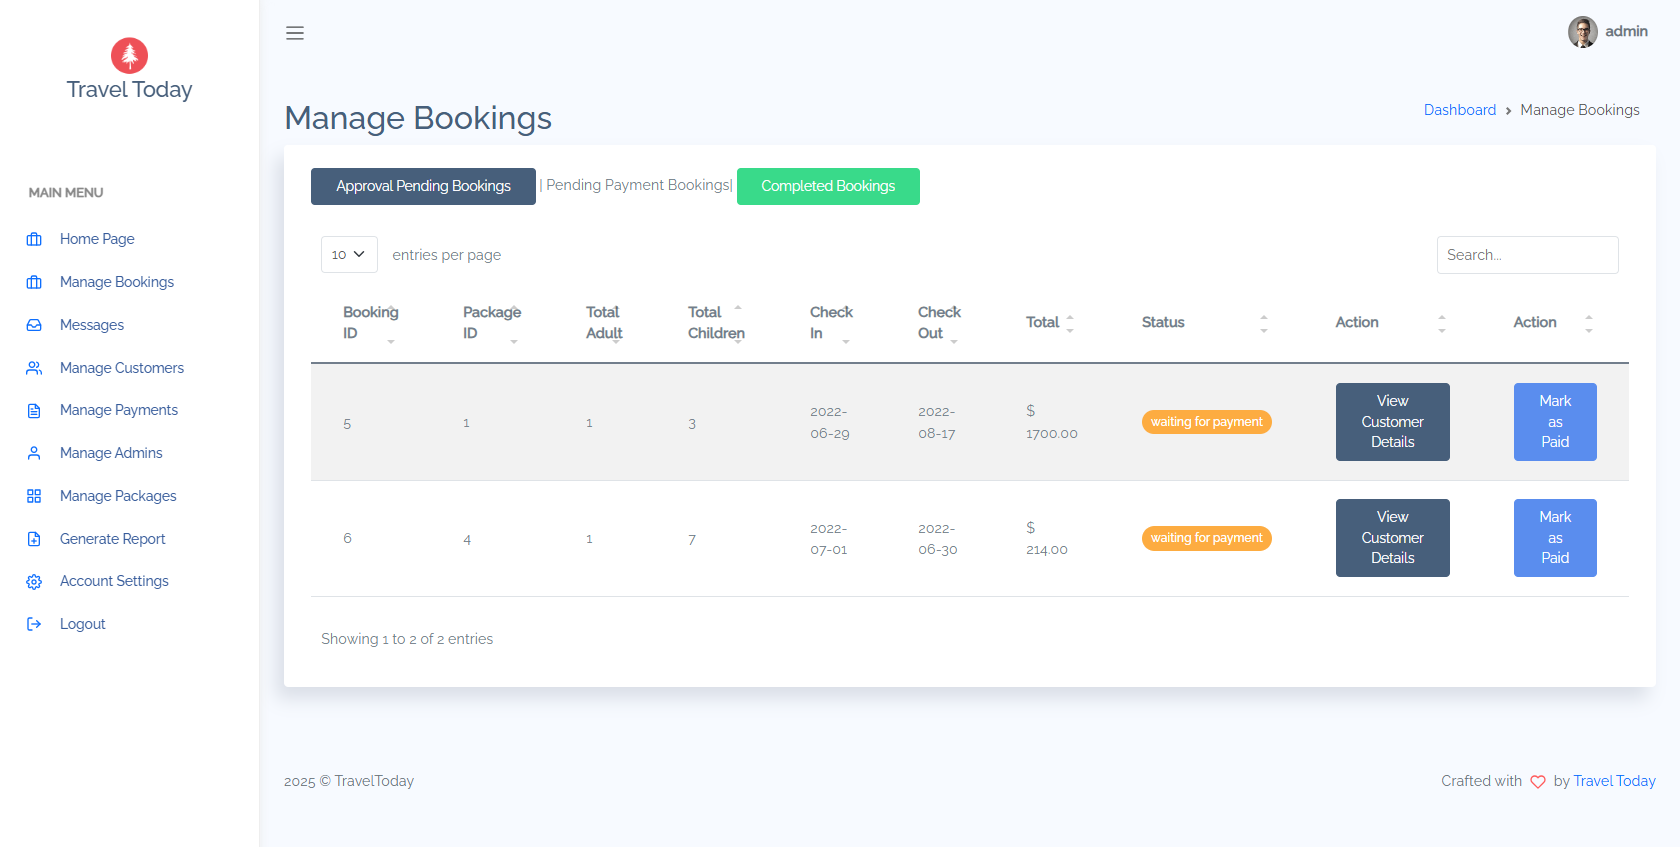Open Completed Bookings tab
The image size is (1680, 847).
pos(828,186)
